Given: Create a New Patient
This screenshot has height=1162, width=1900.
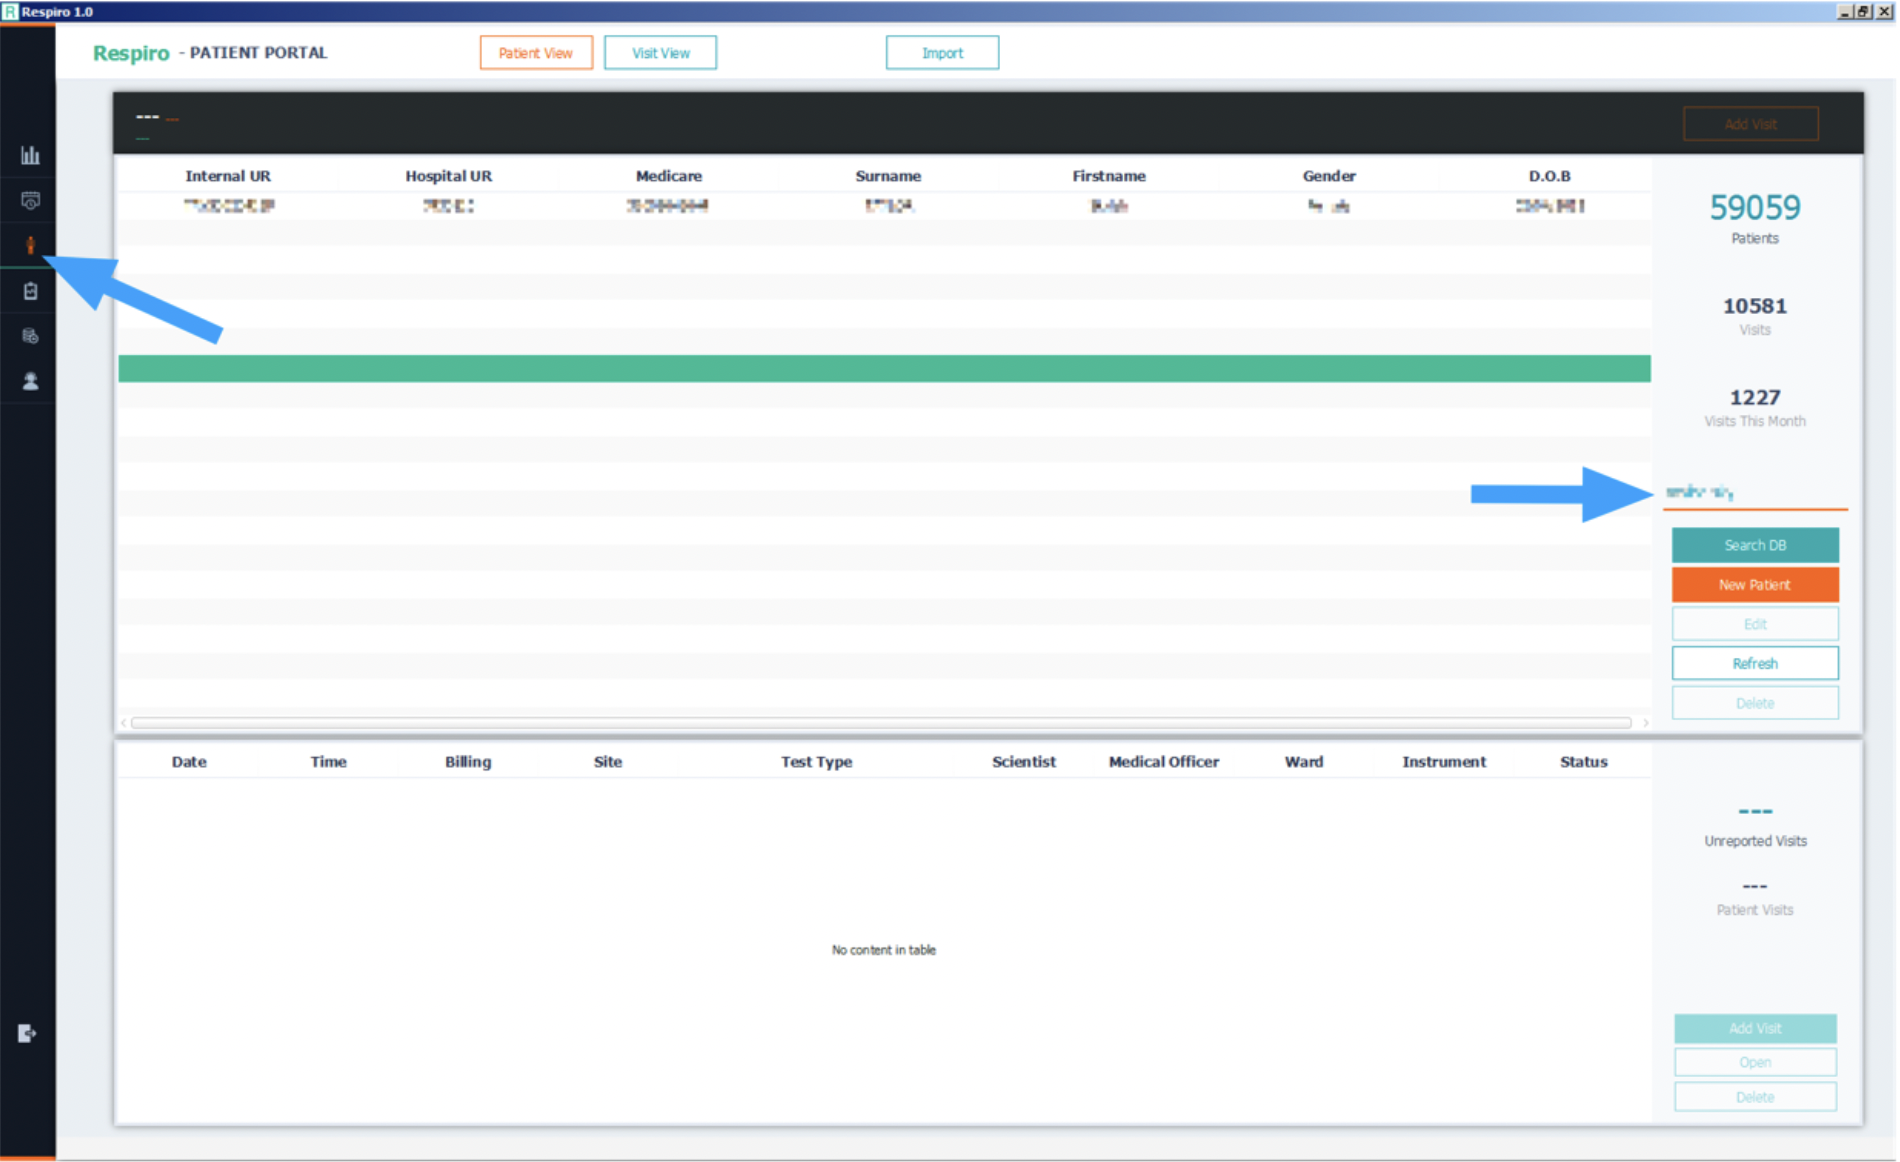Looking at the screenshot, I should click(x=1754, y=585).
